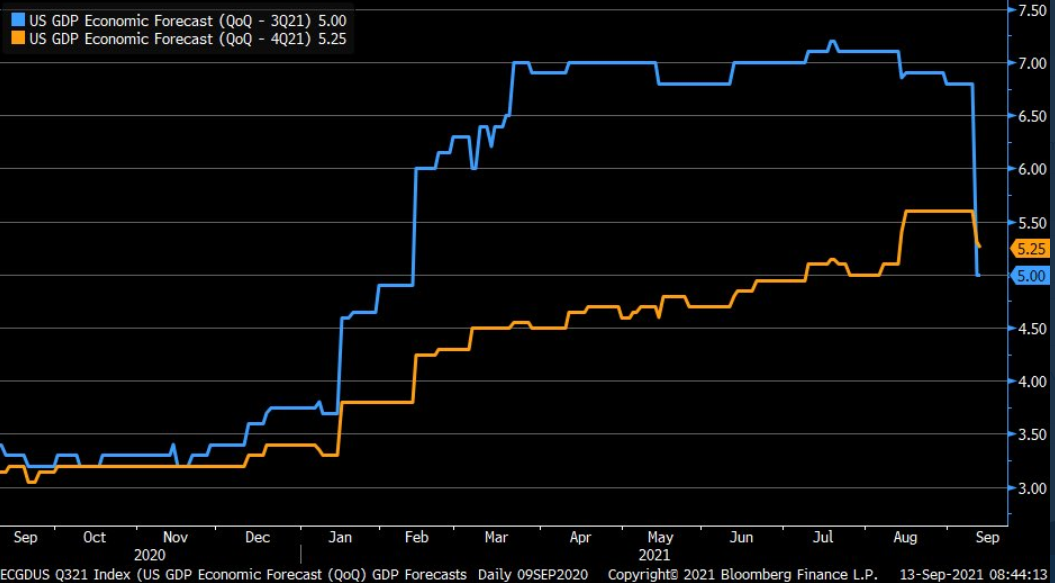Click the orange line's peak near 5.60
The width and height of the screenshot is (1055, 583).
point(939,211)
